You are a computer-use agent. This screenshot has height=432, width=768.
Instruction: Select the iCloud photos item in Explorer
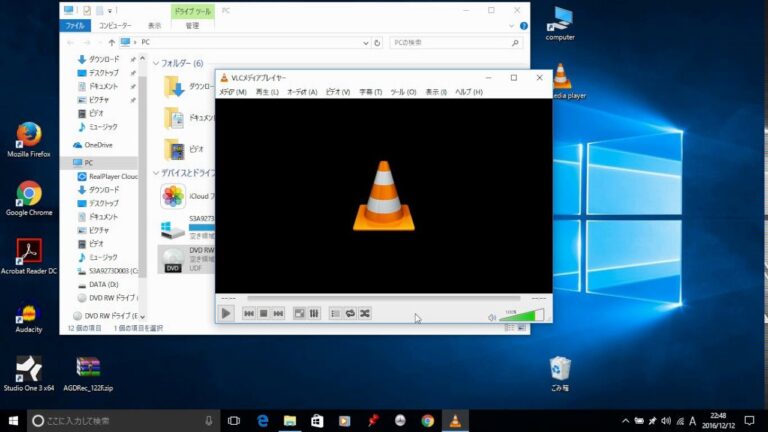(173, 196)
